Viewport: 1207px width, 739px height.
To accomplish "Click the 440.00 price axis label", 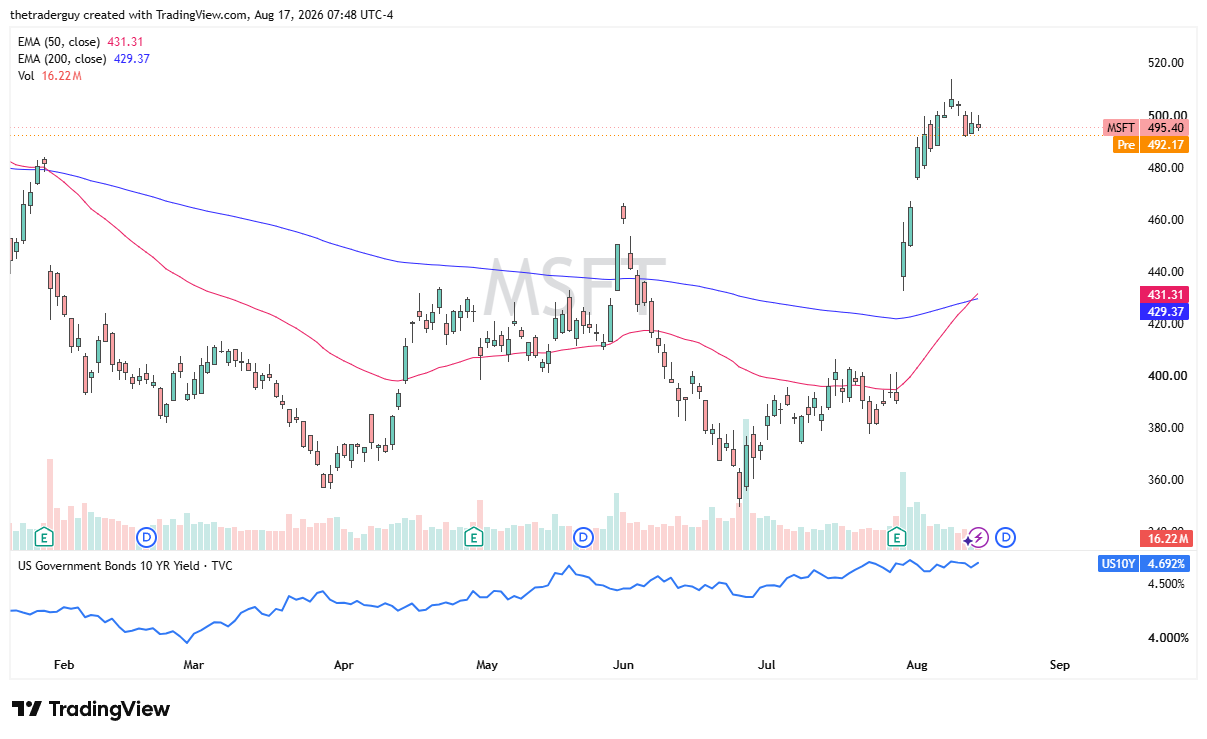I will tap(1165, 272).
